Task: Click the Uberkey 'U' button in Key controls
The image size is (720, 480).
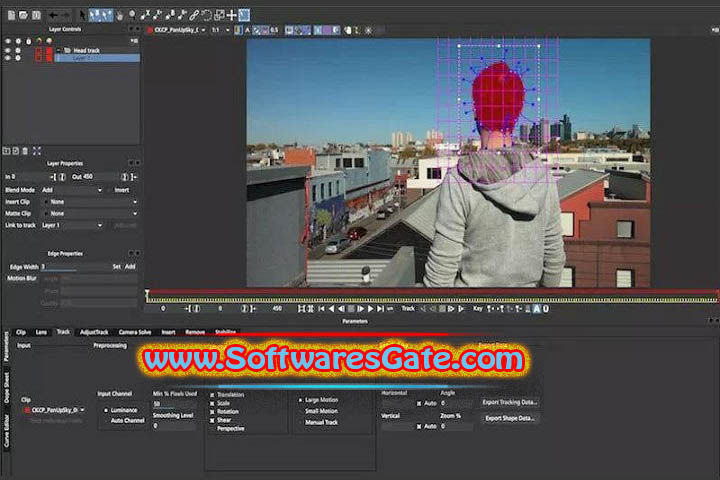Action: (546, 309)
